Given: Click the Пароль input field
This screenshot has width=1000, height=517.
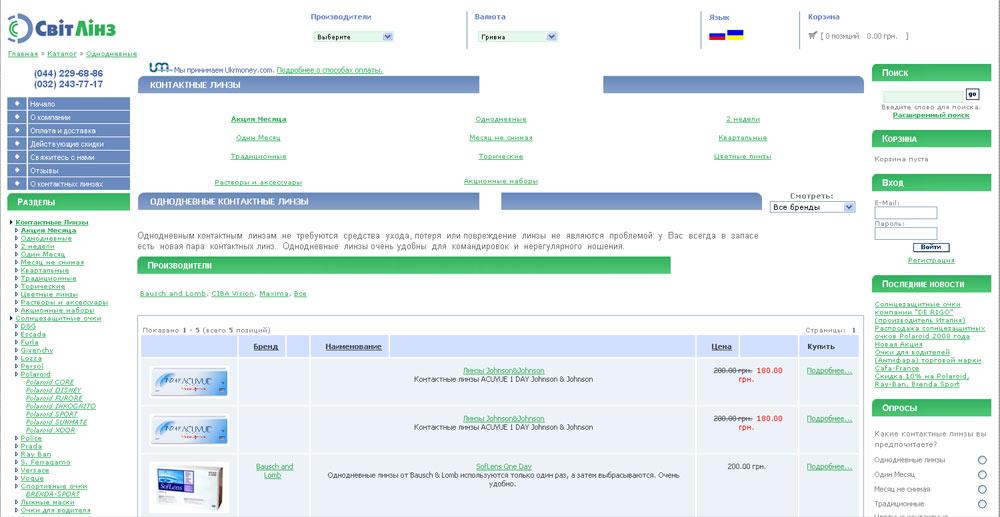Looking at the screenshot, I should [906, 233].
